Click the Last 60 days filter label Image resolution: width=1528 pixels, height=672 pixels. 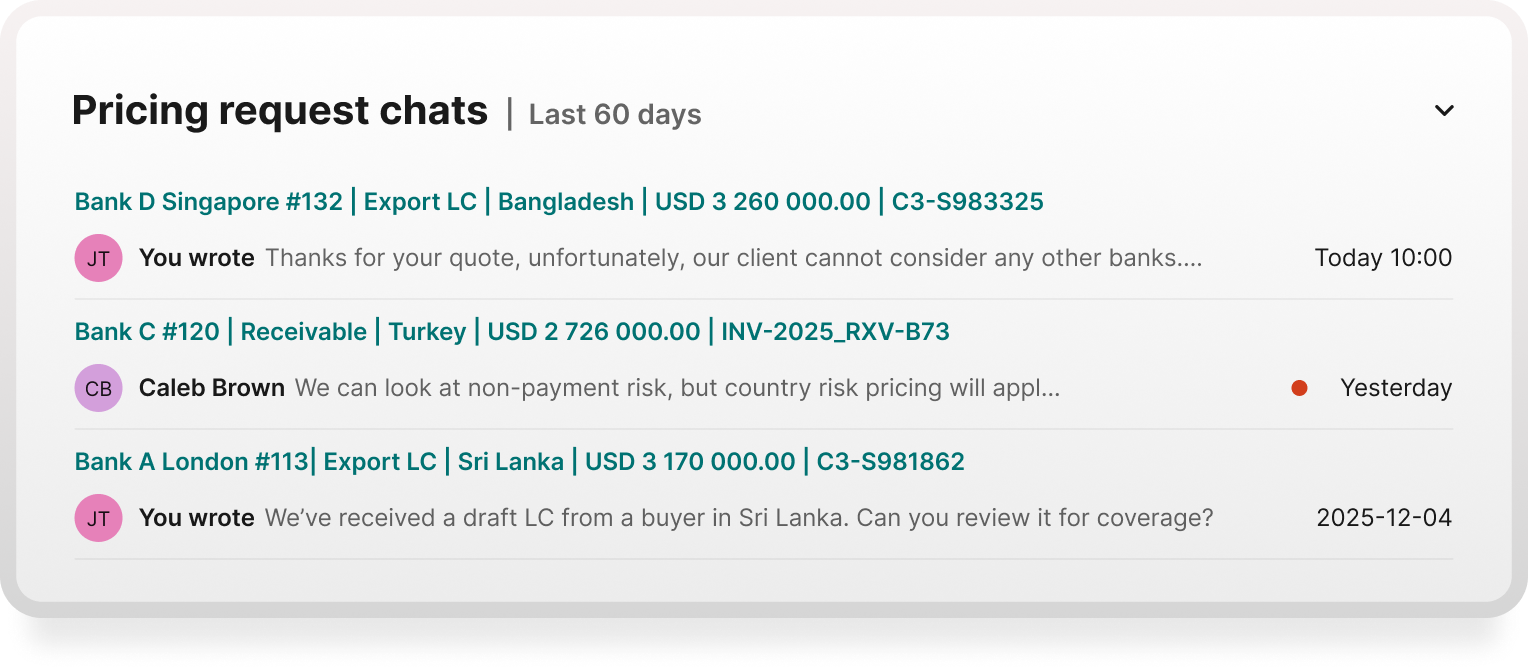pyautogui.click(x=614, y=115)
